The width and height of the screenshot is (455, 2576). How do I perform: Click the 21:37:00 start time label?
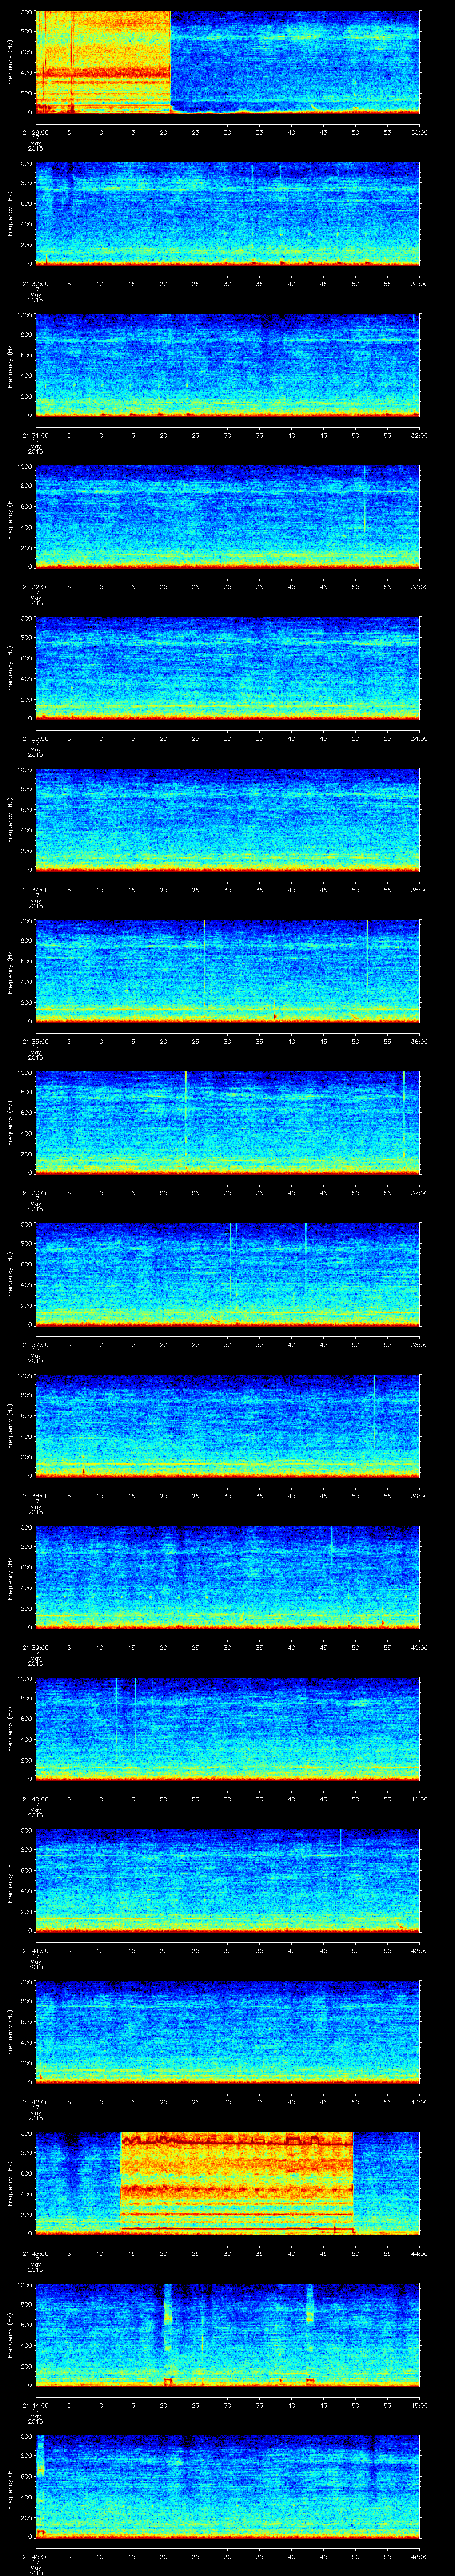pyautogui.click(x=35, y=1345)
